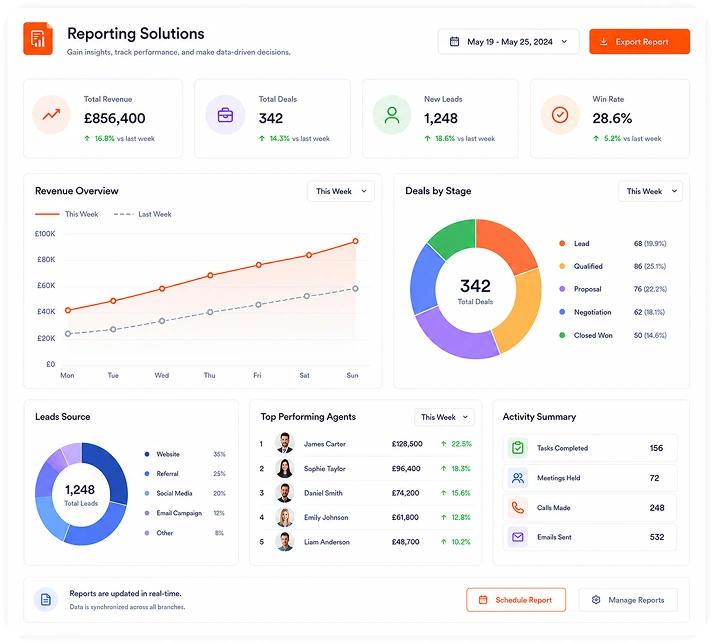The image size is (713, 643).
Task: Click Sophie Taylor's 18.3% growth value
Action: point(461,468)
